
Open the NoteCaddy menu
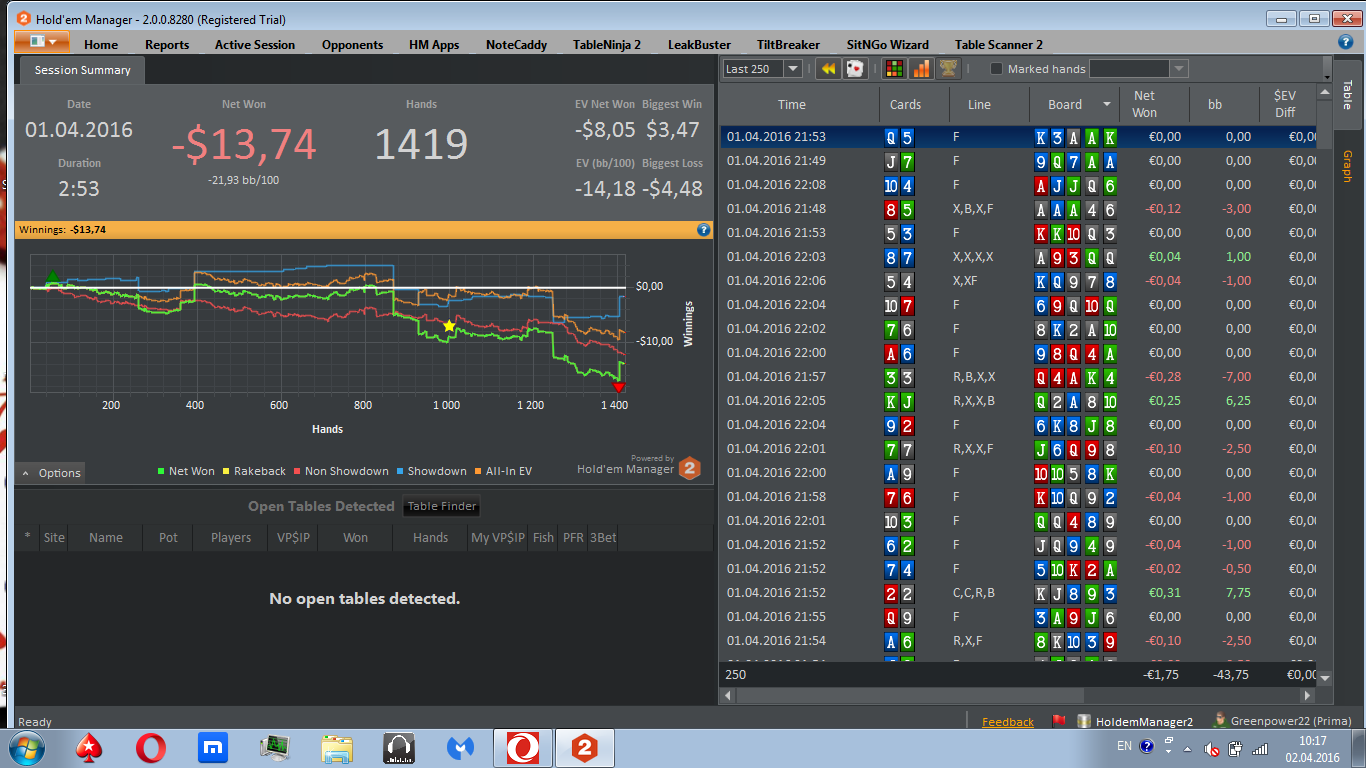(x=516, y=44)
